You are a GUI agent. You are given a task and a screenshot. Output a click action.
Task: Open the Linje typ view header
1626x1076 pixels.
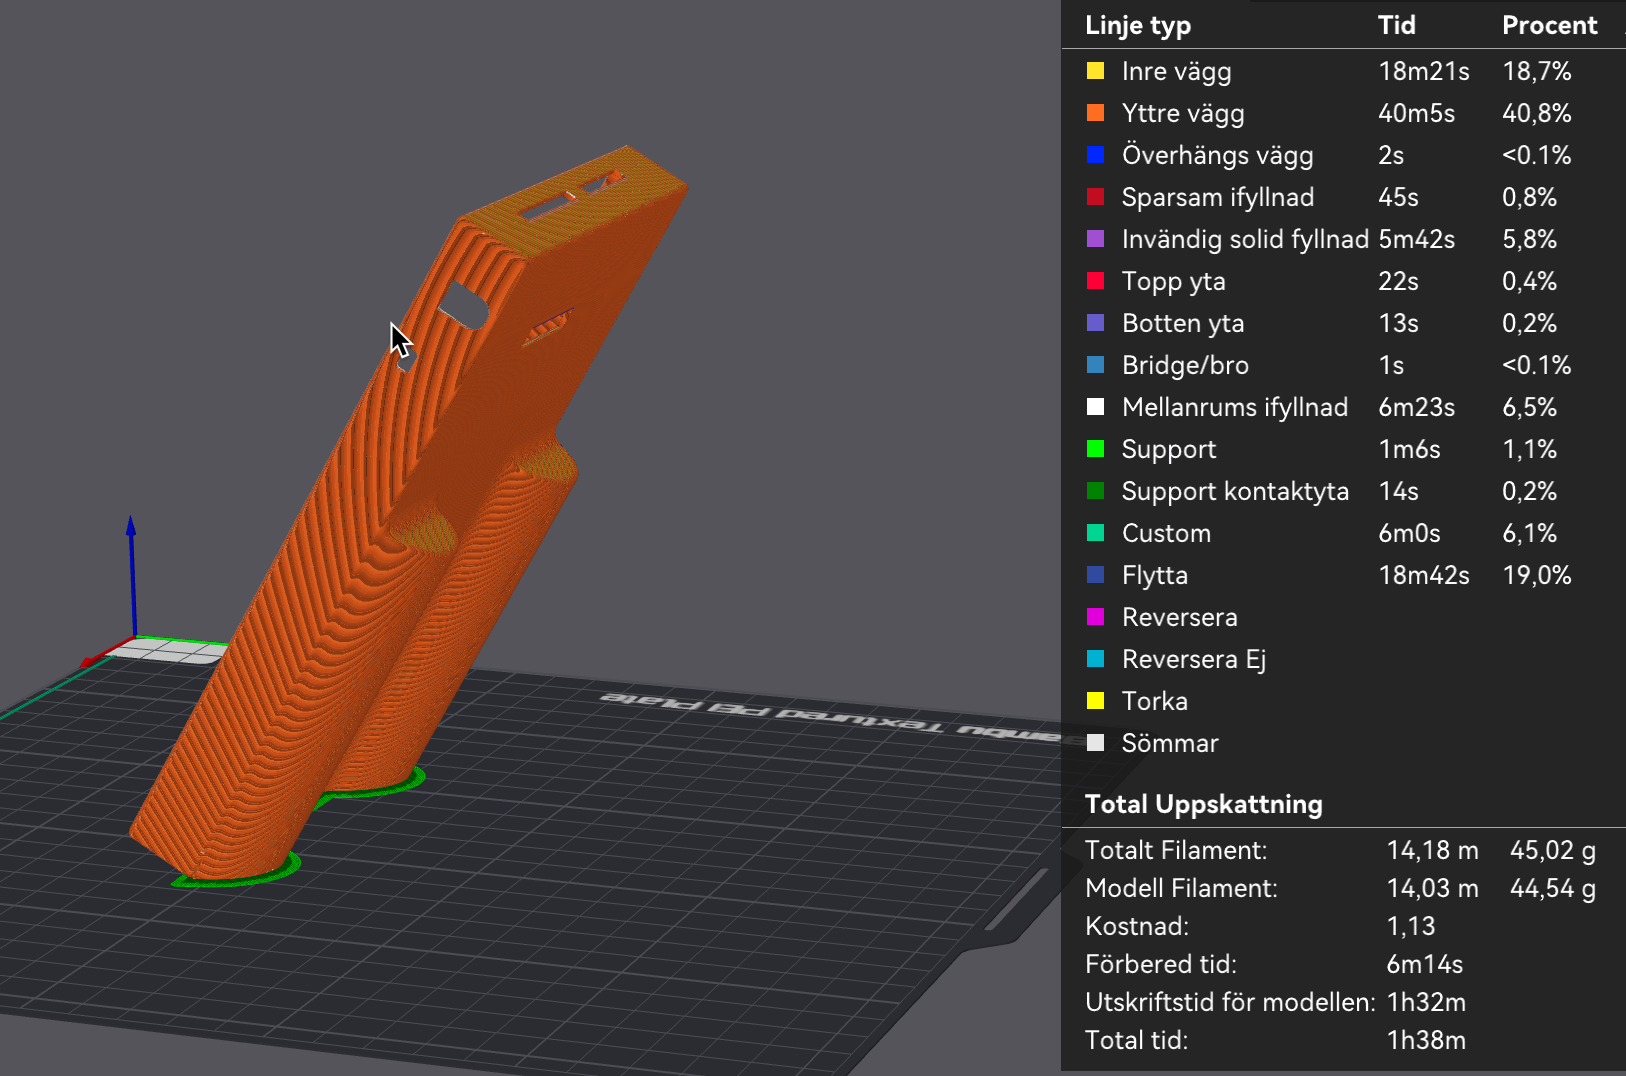tap(1137, 25)
